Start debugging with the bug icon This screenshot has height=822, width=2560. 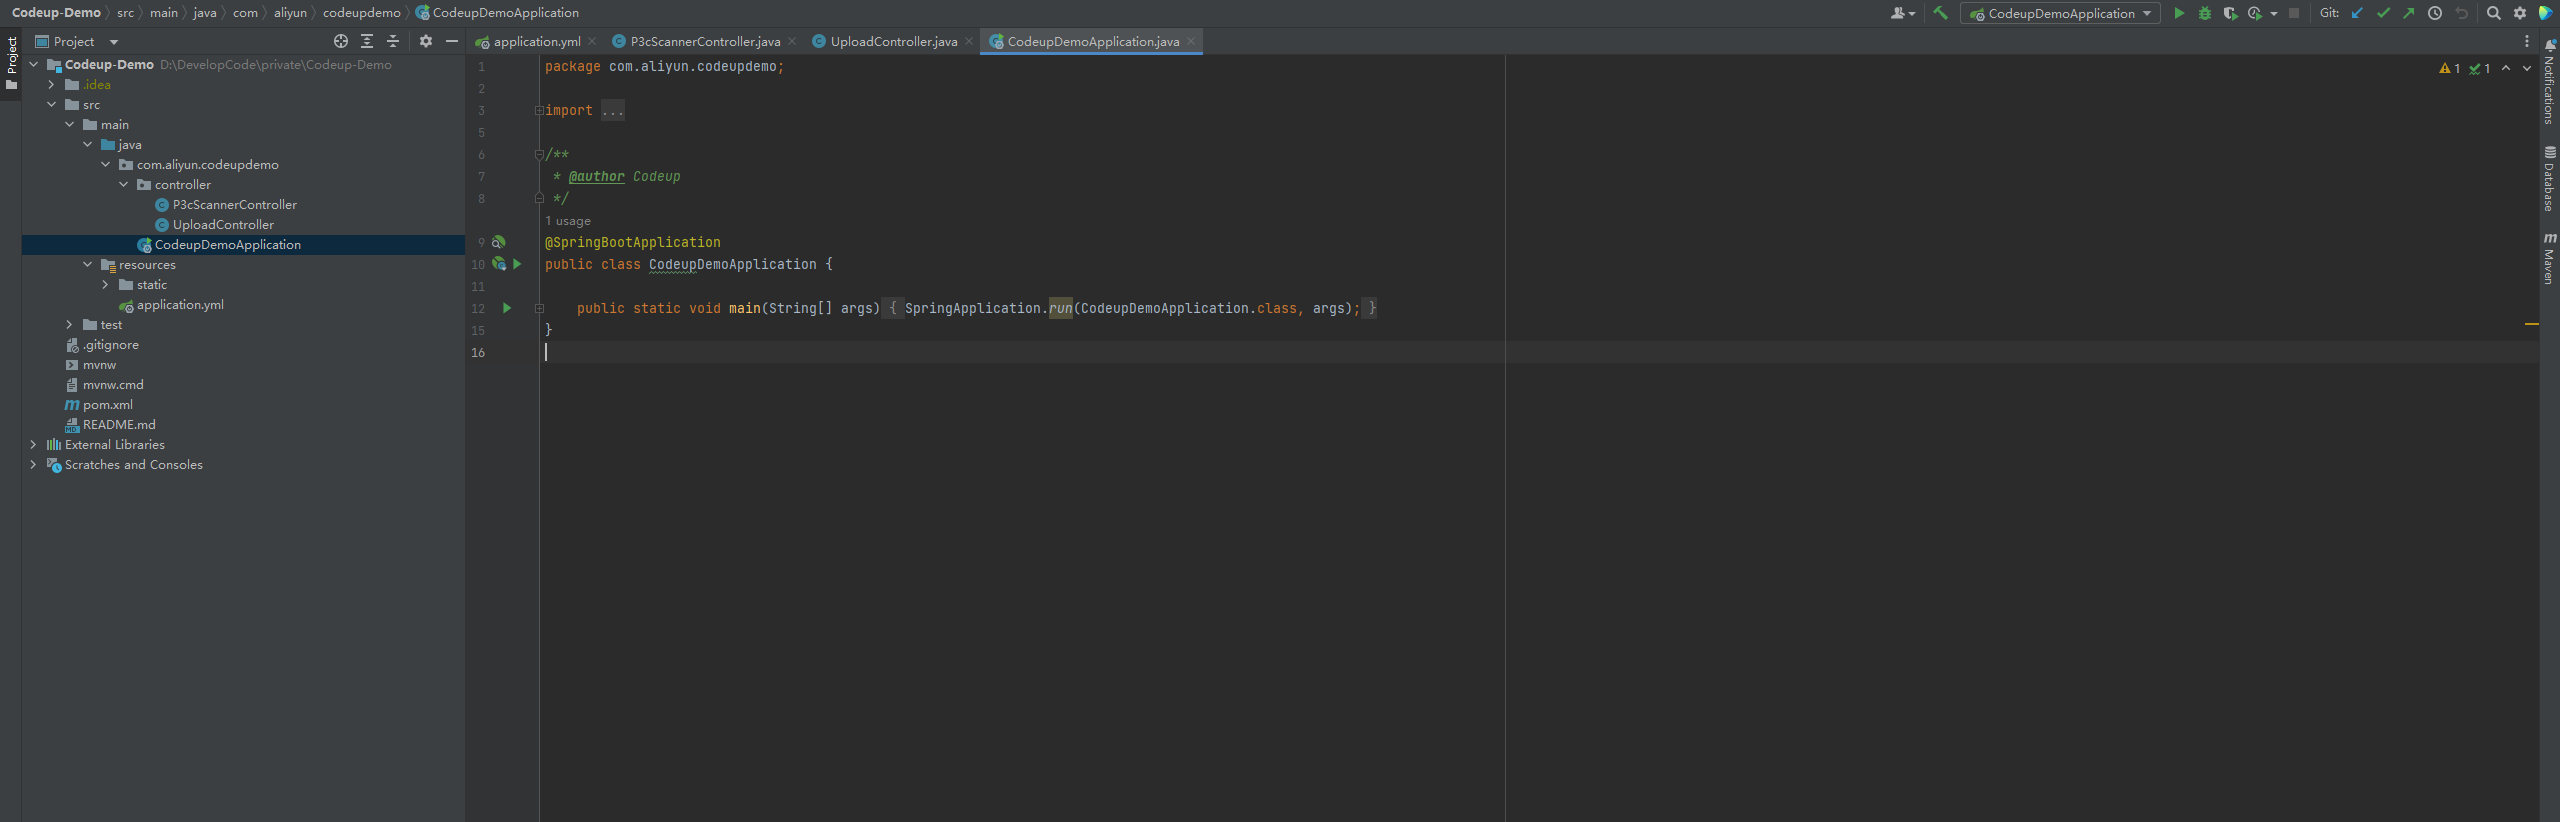[x=2204, y=13]
